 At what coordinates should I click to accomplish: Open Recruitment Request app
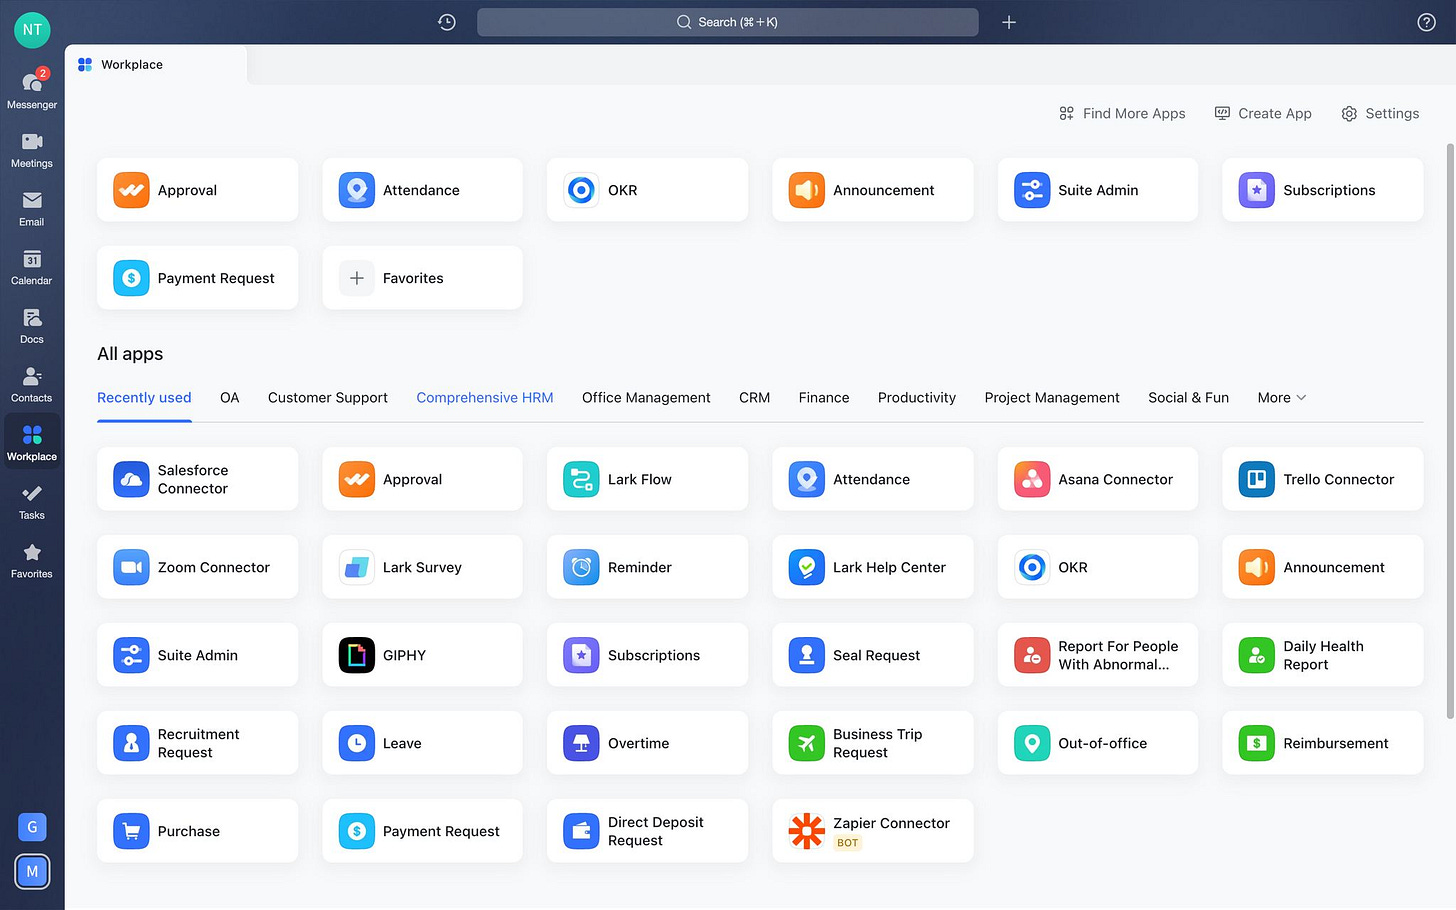198,743
